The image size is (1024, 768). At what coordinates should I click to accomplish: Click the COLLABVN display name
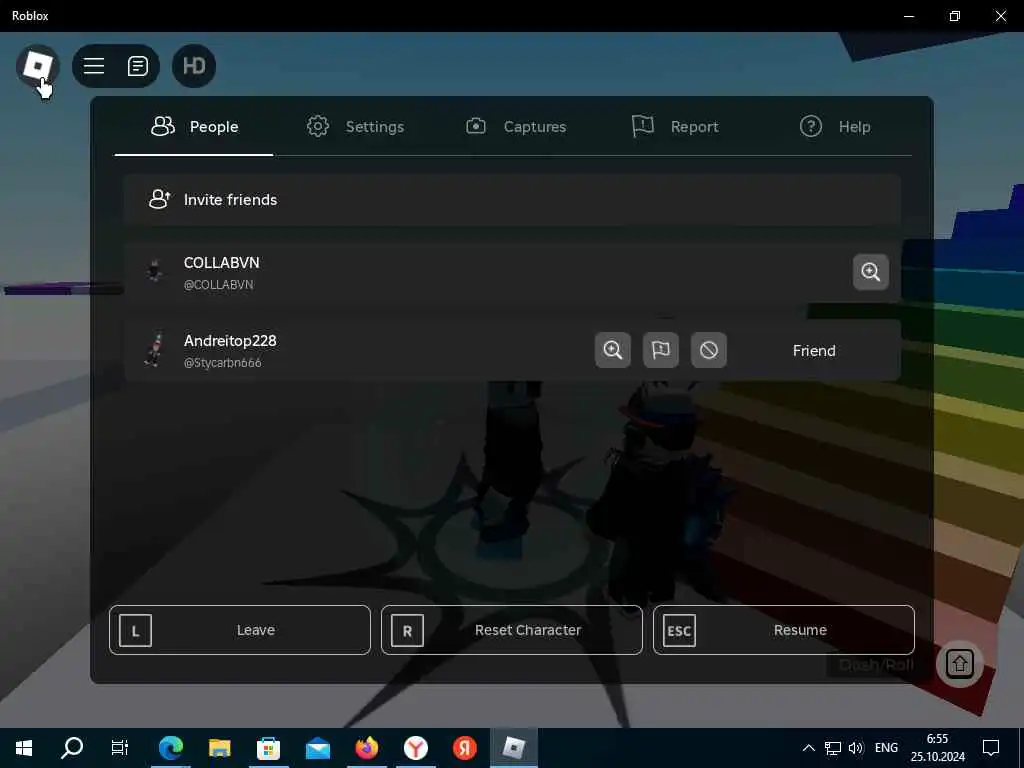(221, 263)
